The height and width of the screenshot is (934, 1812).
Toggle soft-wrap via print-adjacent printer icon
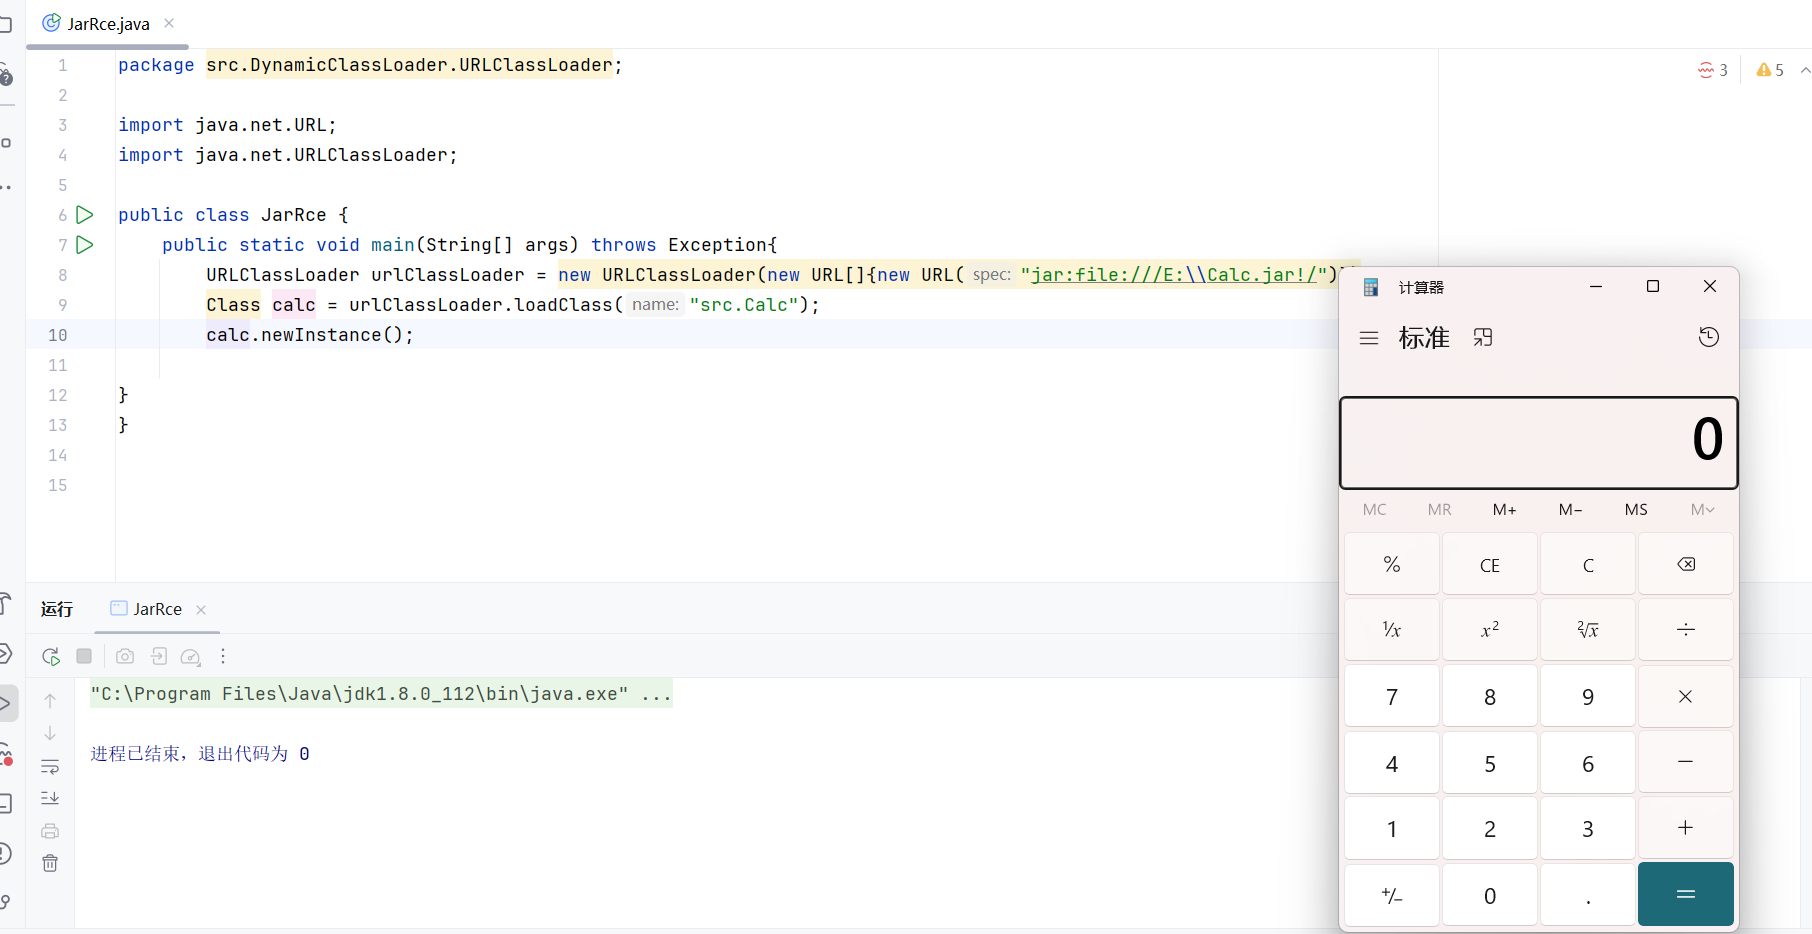tap(50, 831)
